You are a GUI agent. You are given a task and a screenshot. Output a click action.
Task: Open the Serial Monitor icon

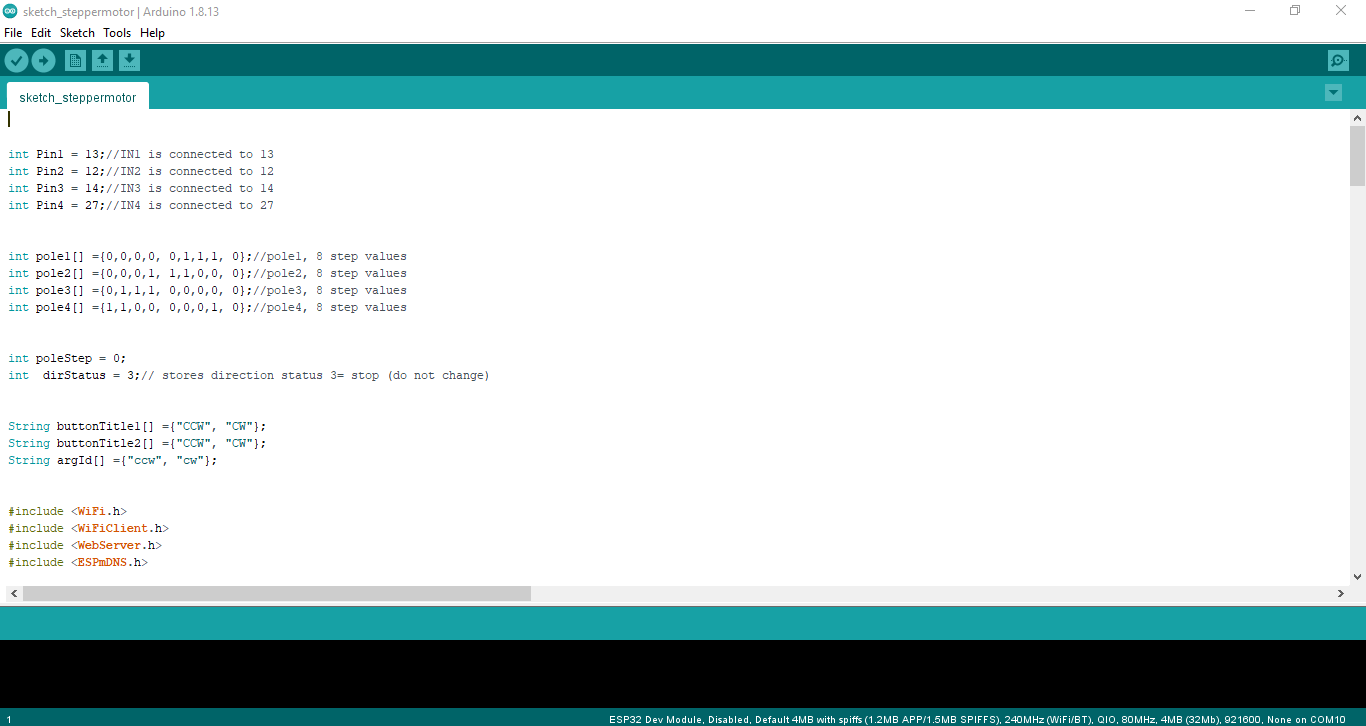[1338, 60]
